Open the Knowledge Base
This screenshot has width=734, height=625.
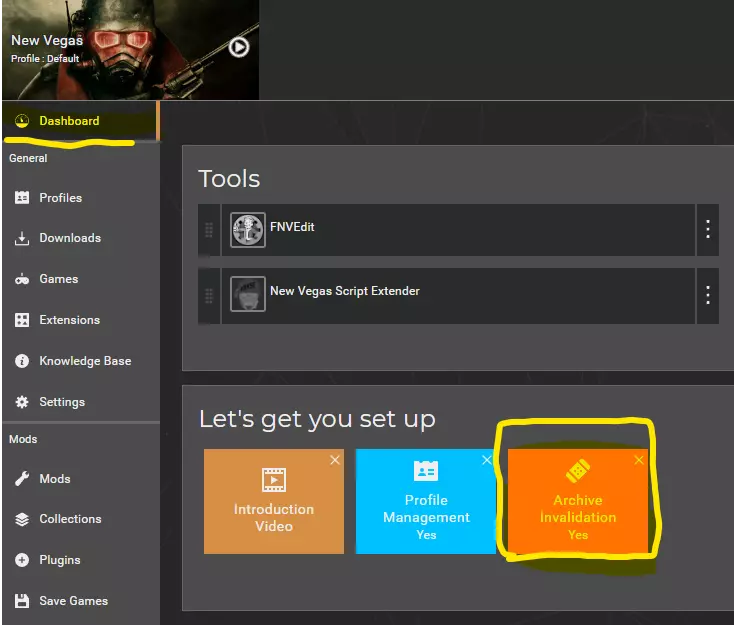[x=81, y=361]
